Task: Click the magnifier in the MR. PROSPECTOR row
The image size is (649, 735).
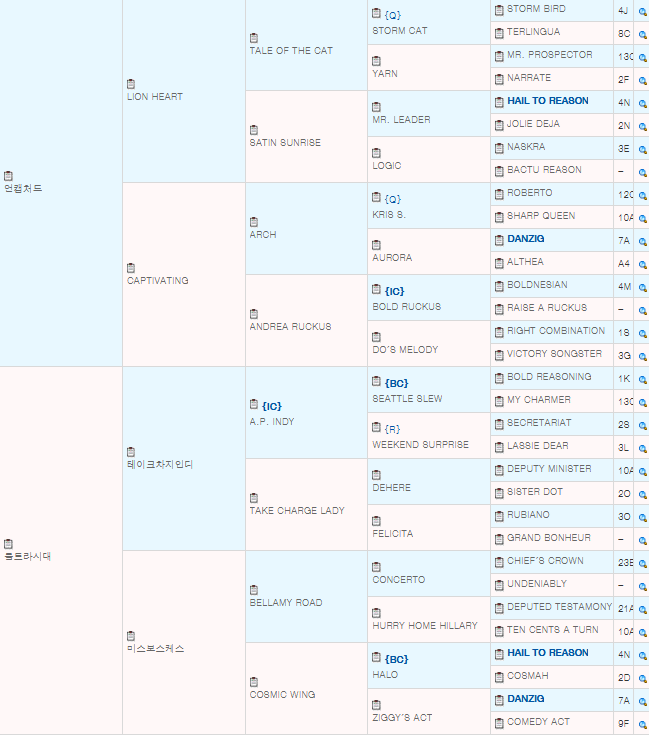Action: point(642,56)
